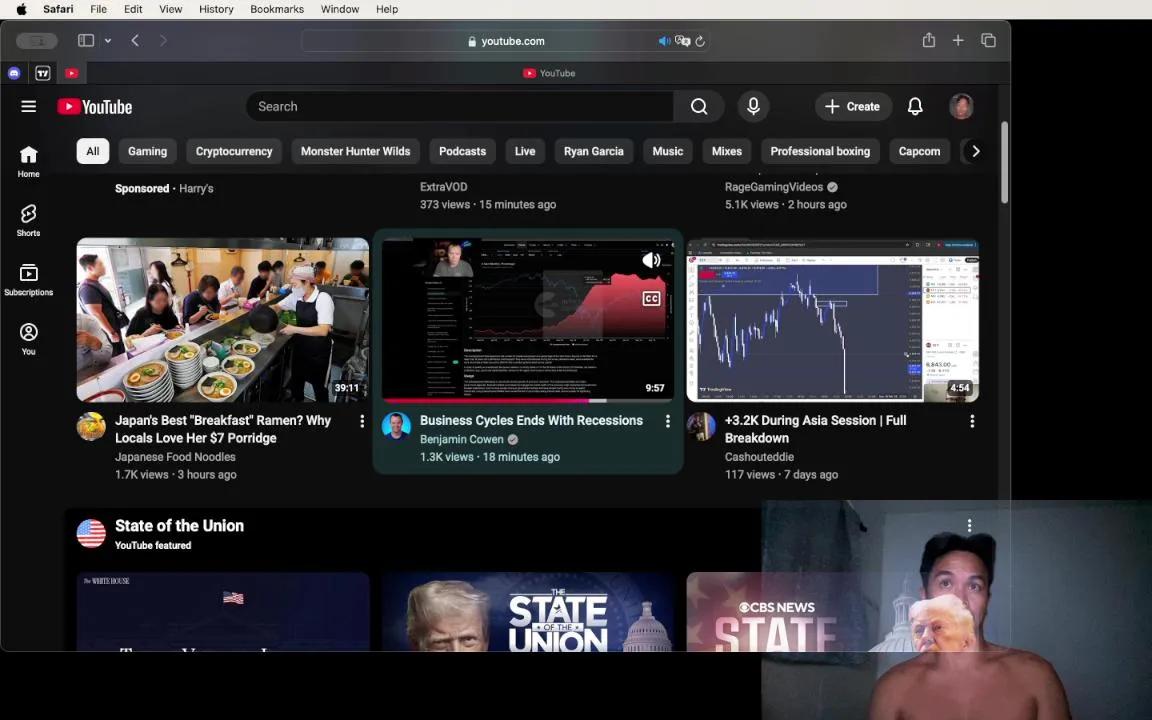
Task: Open options on the State of the Union shelf
Action: point(969,525)
